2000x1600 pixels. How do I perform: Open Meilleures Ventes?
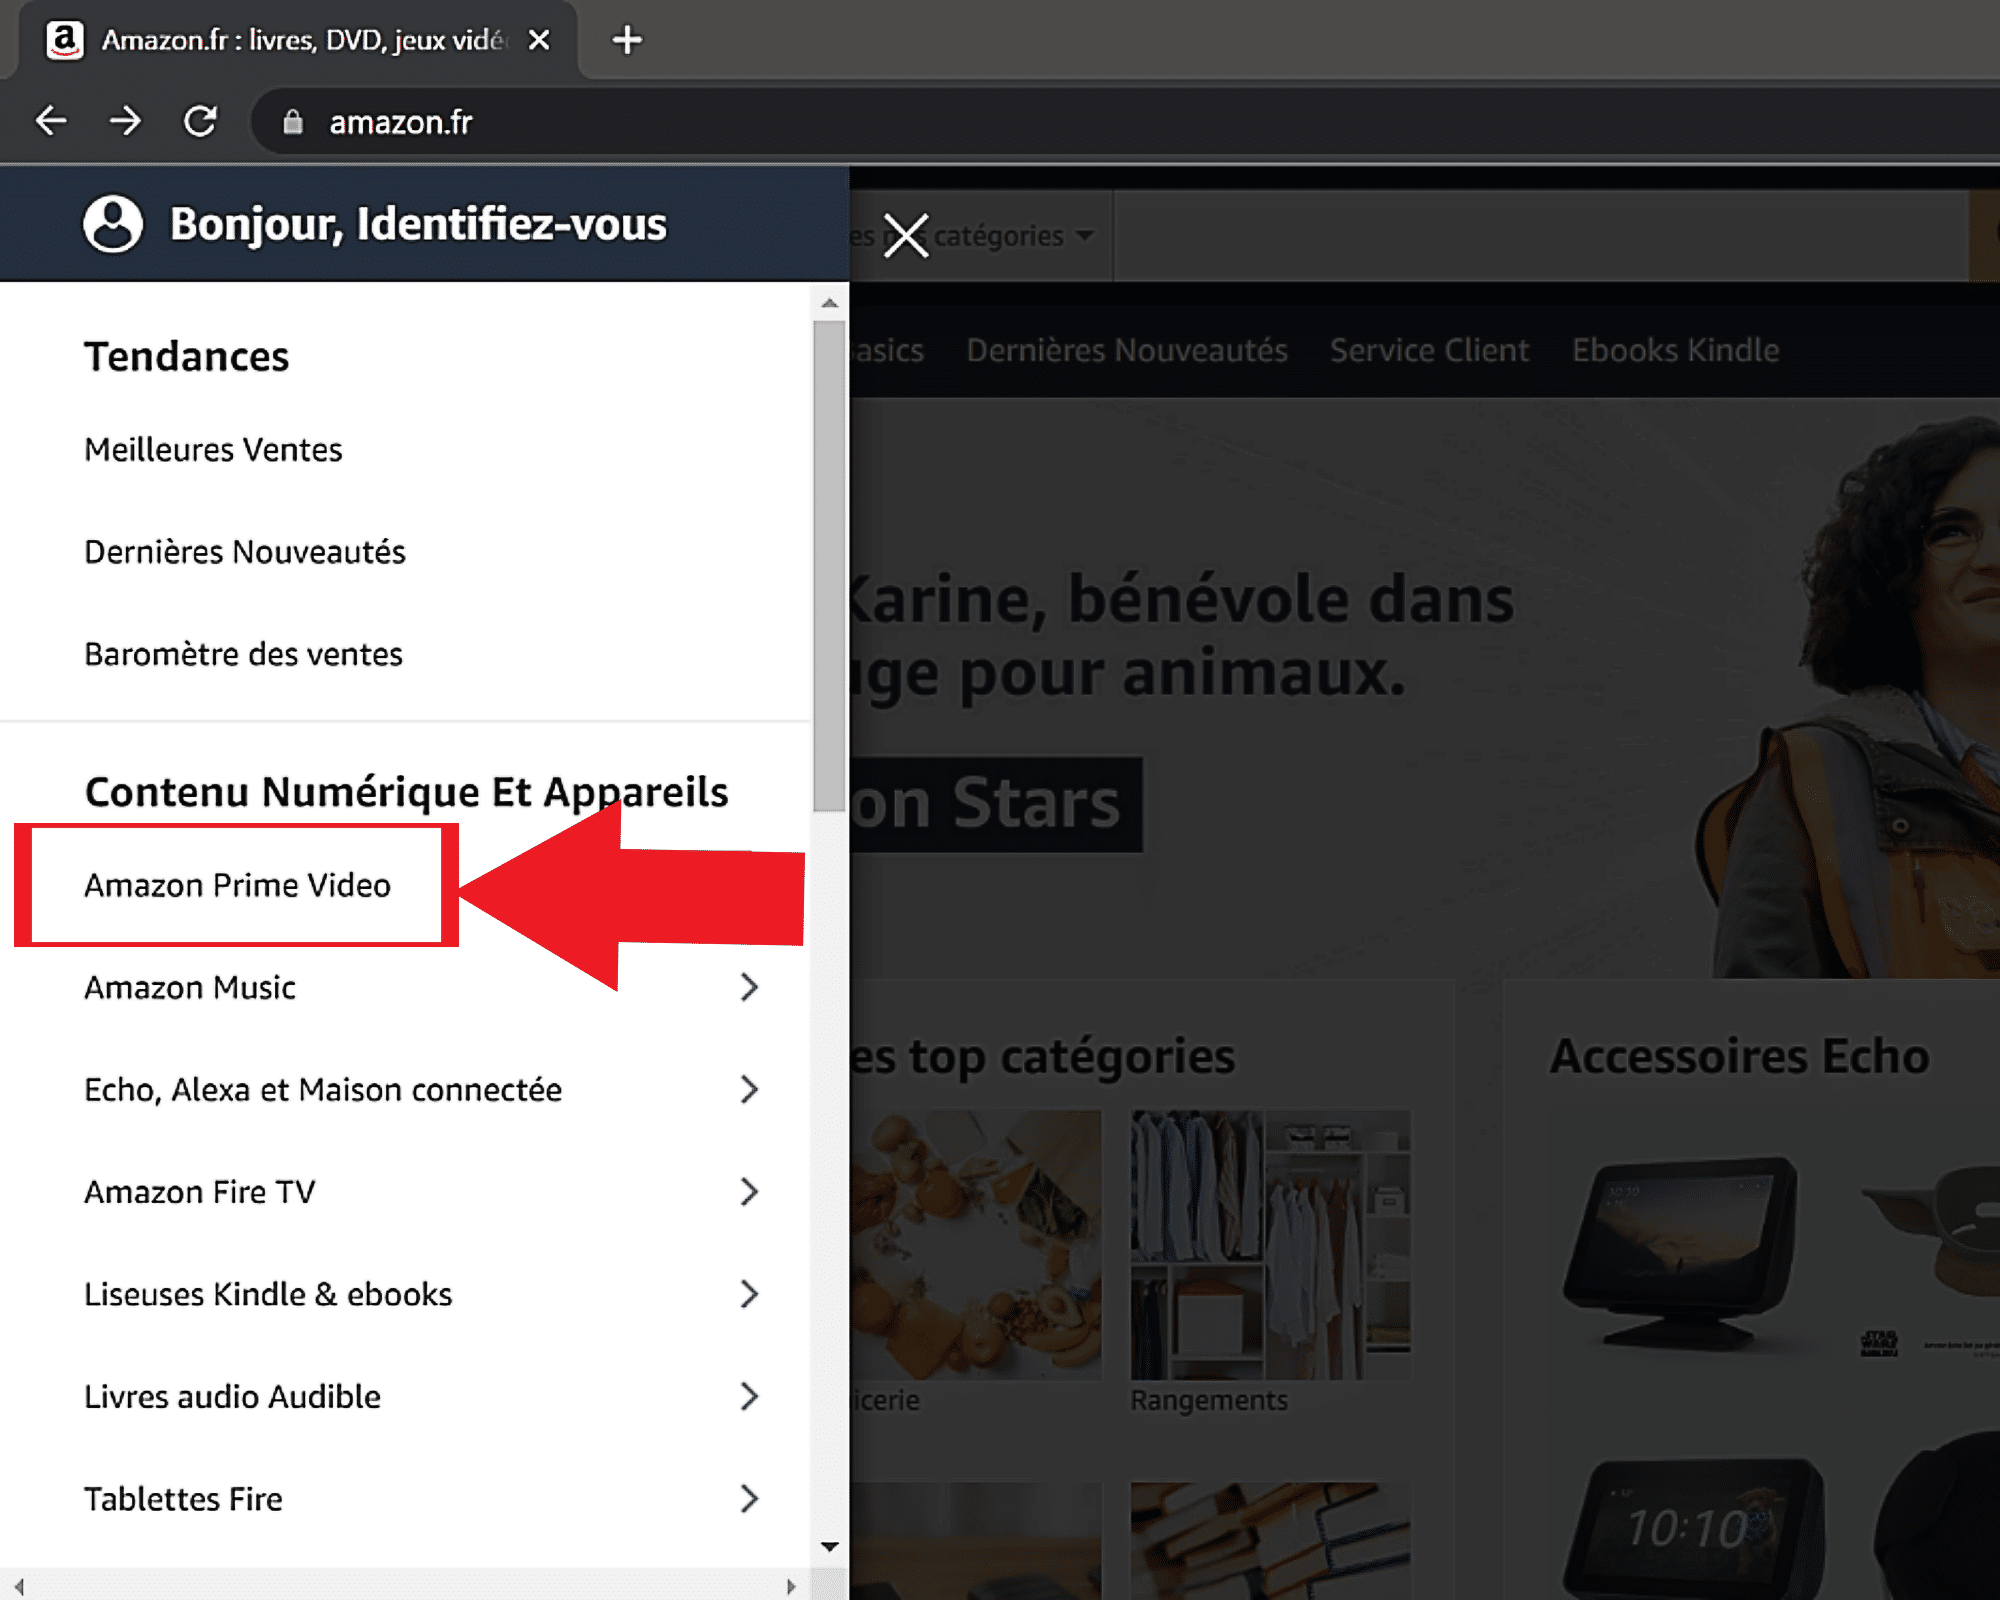pyautogui.click(x=213, y=450)
